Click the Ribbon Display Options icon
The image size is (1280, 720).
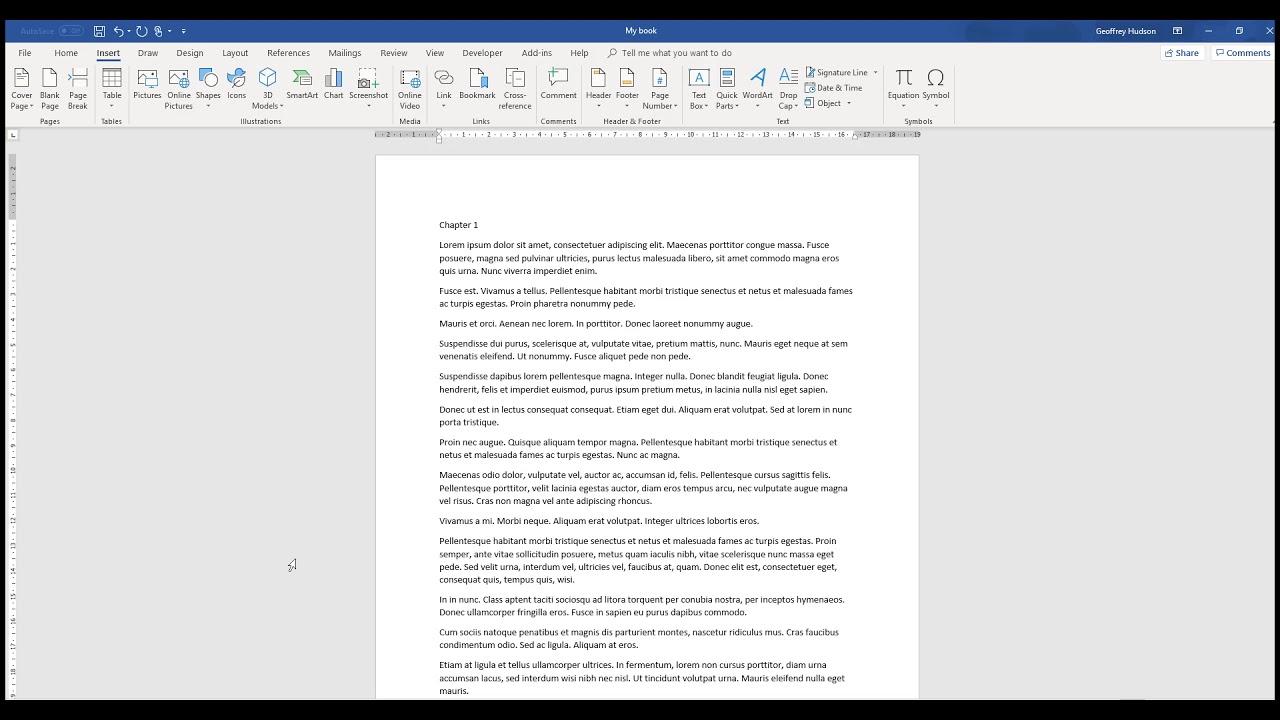tap(1177, 31)
